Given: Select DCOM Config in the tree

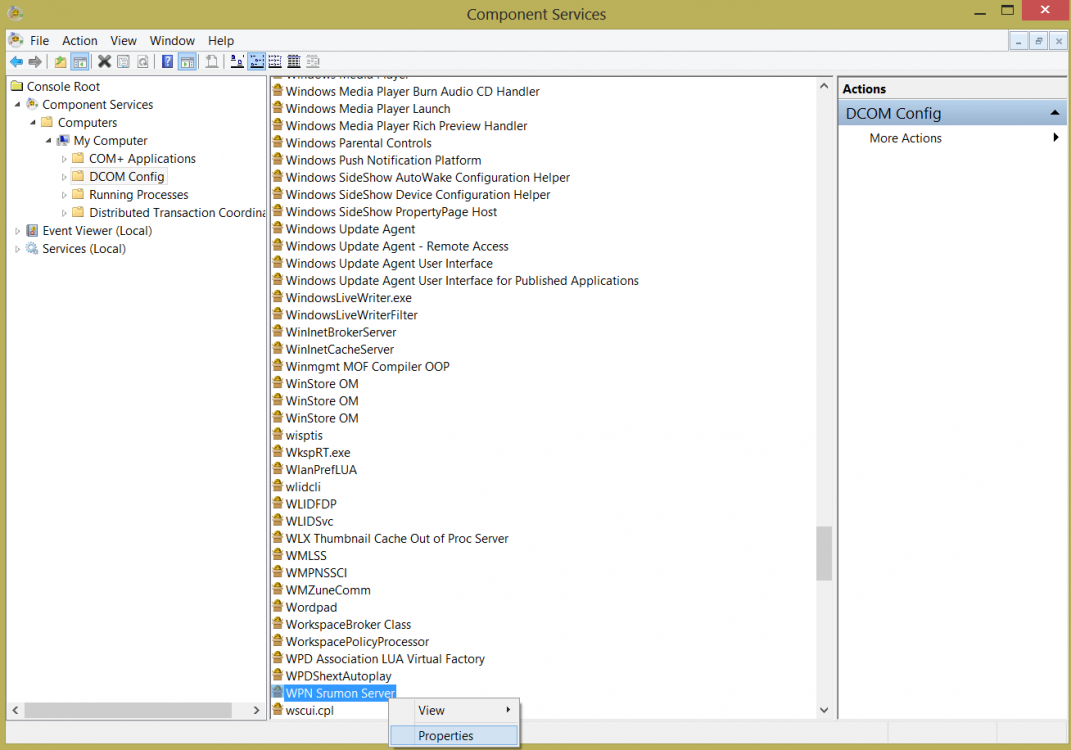Looking at the screenshot, I should click(126, 177).
